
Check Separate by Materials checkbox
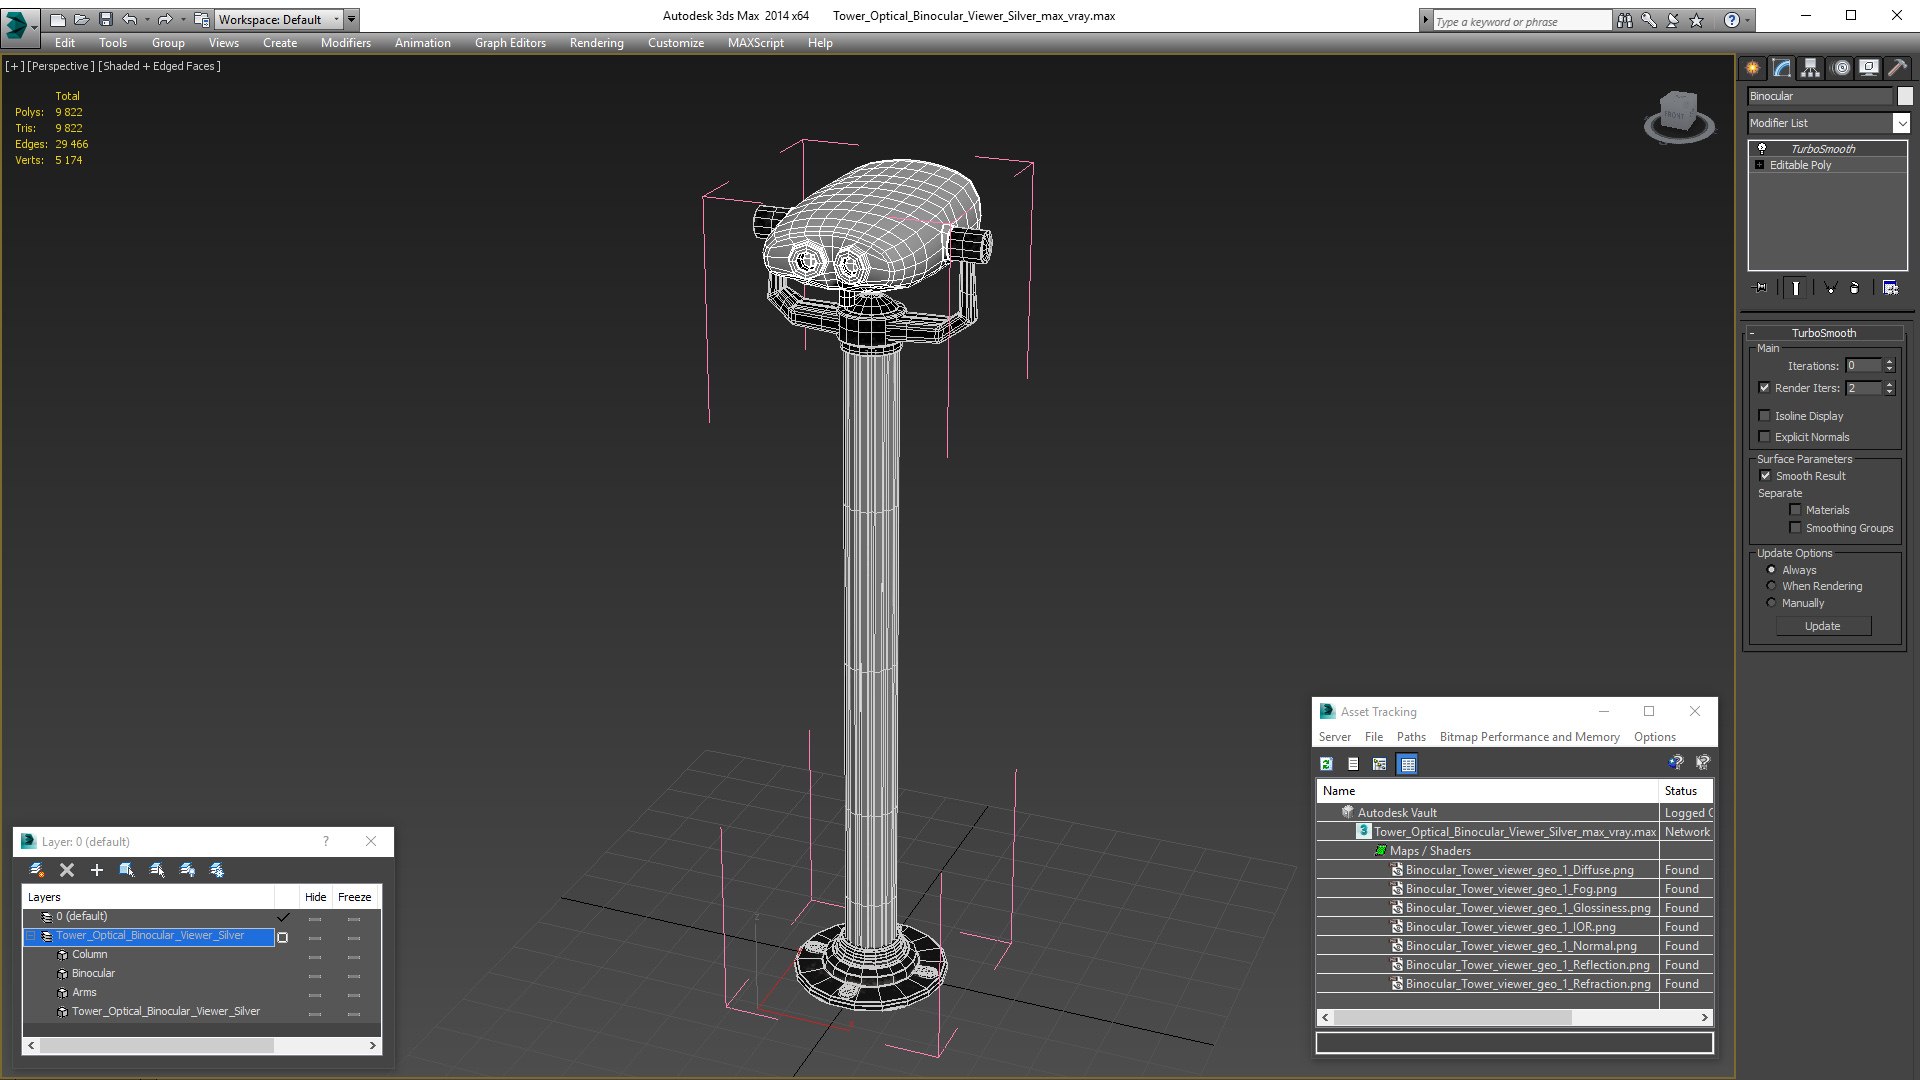pos(1795,510)
